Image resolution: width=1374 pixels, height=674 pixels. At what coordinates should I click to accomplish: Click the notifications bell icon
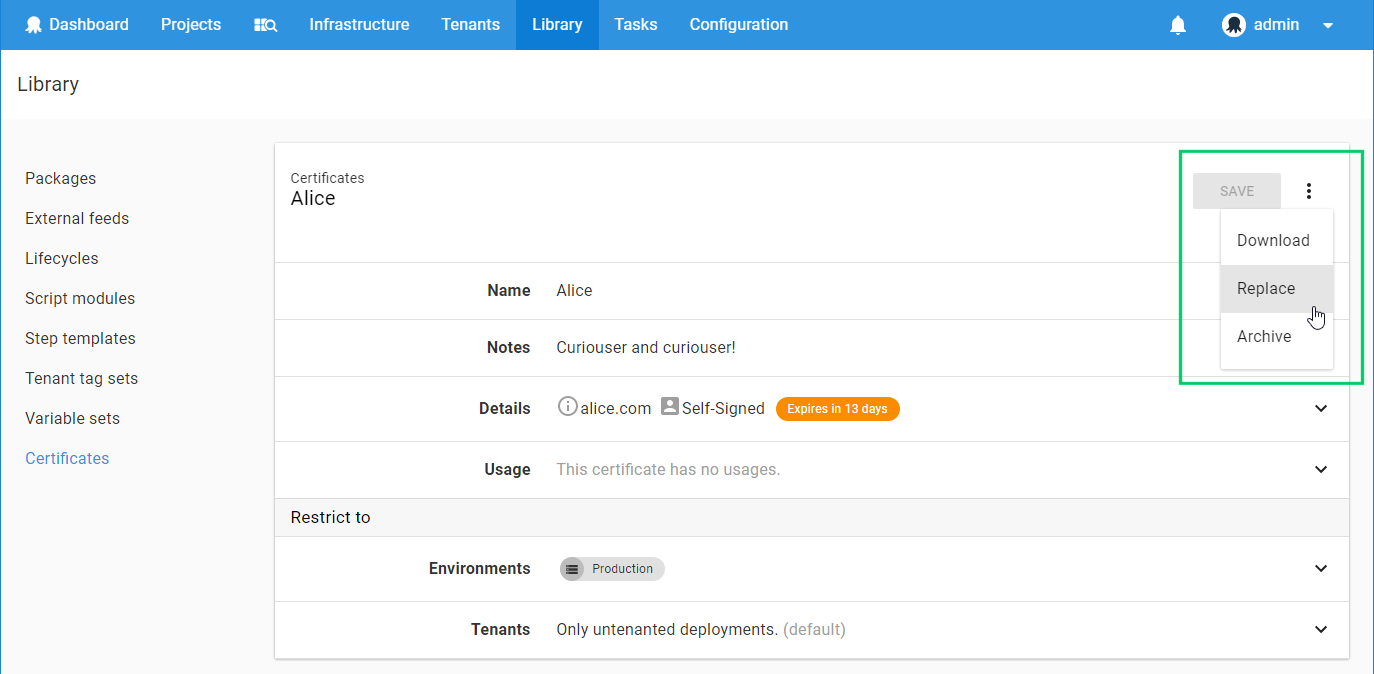[x=1178, y=25]
